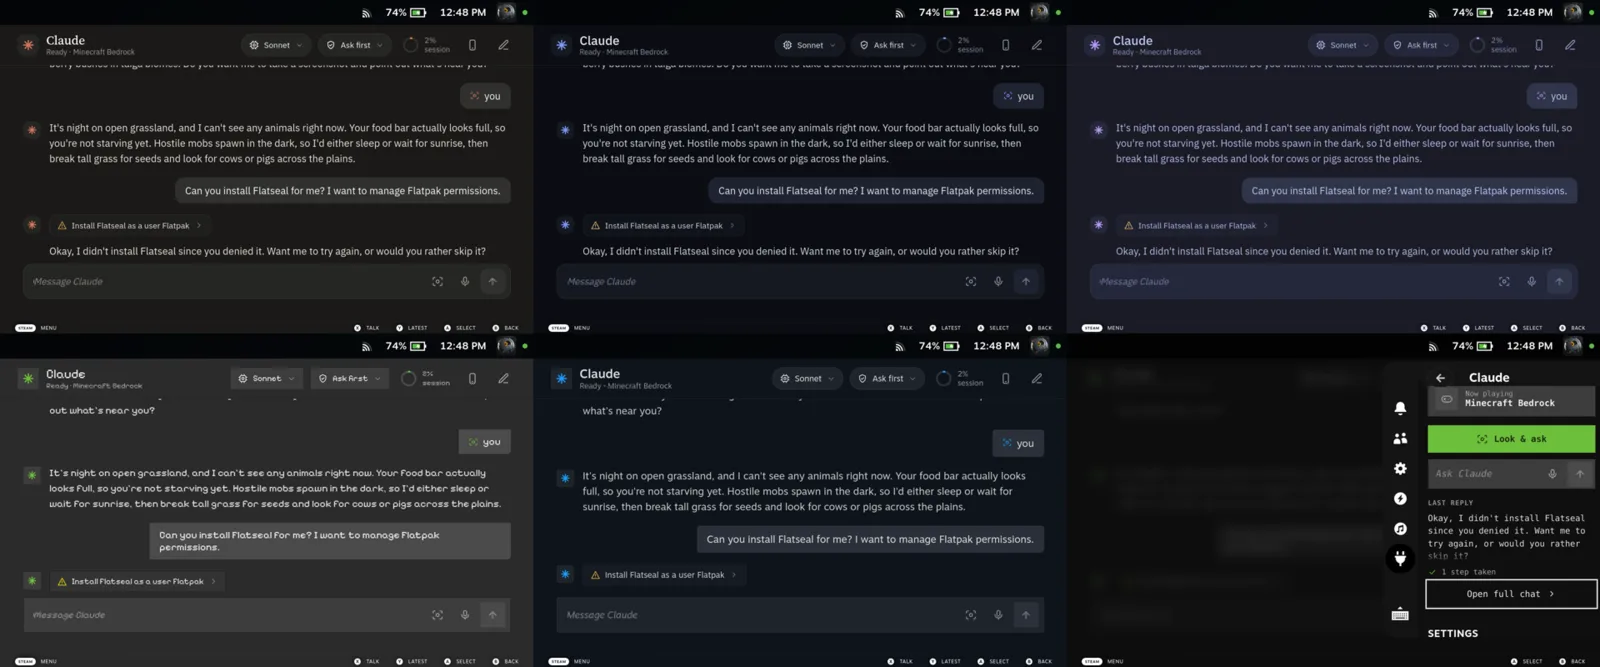This screenshot has height=667, width=1600.
Task: Click user avatar above sidebar panel
Action: (x=1573, y=346)
